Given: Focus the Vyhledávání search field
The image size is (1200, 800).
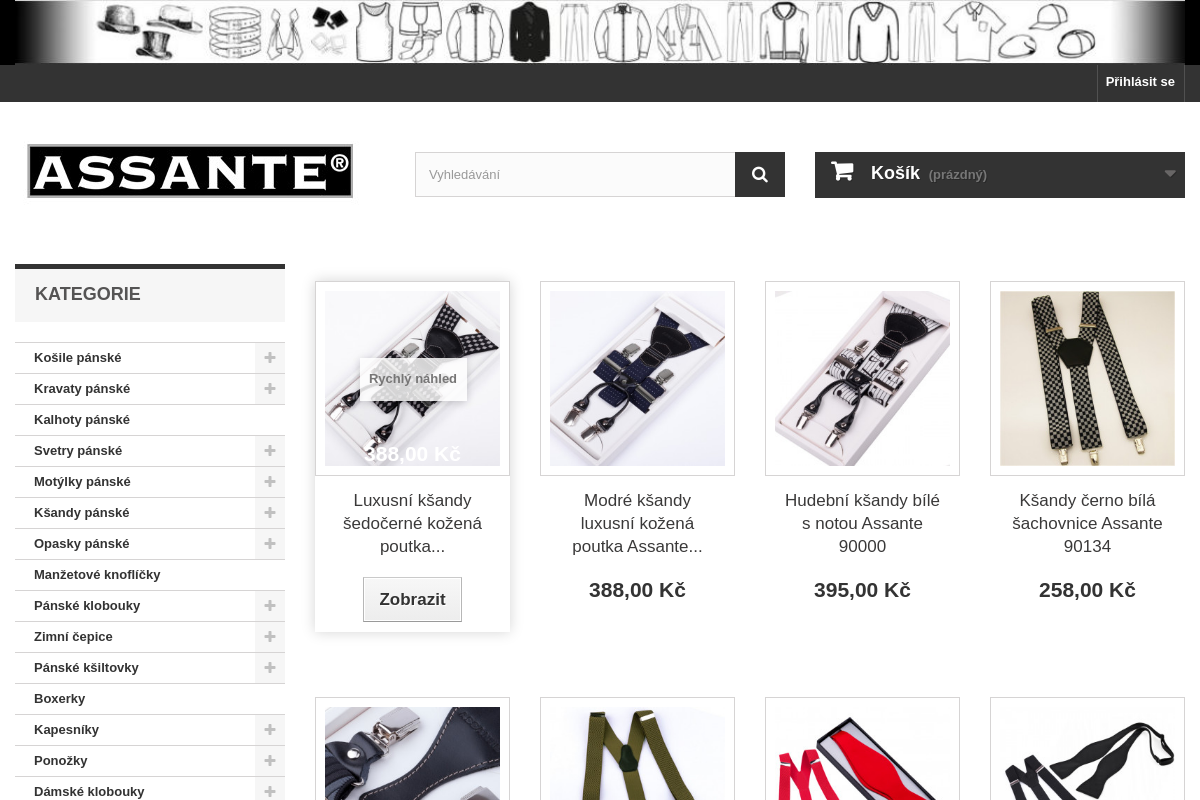Looking at the screenshot, I should pos(575,174).
